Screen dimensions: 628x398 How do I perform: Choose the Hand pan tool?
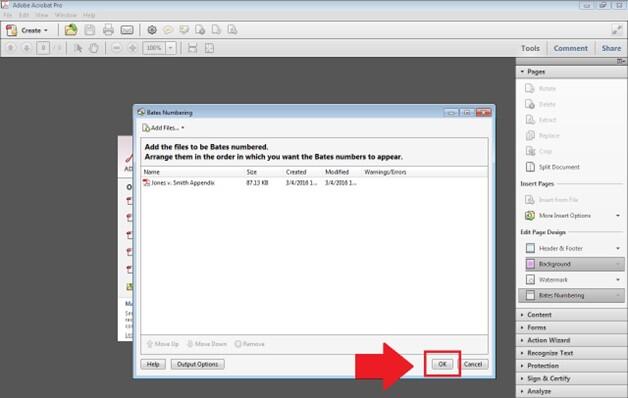click(x=94, y=48)
